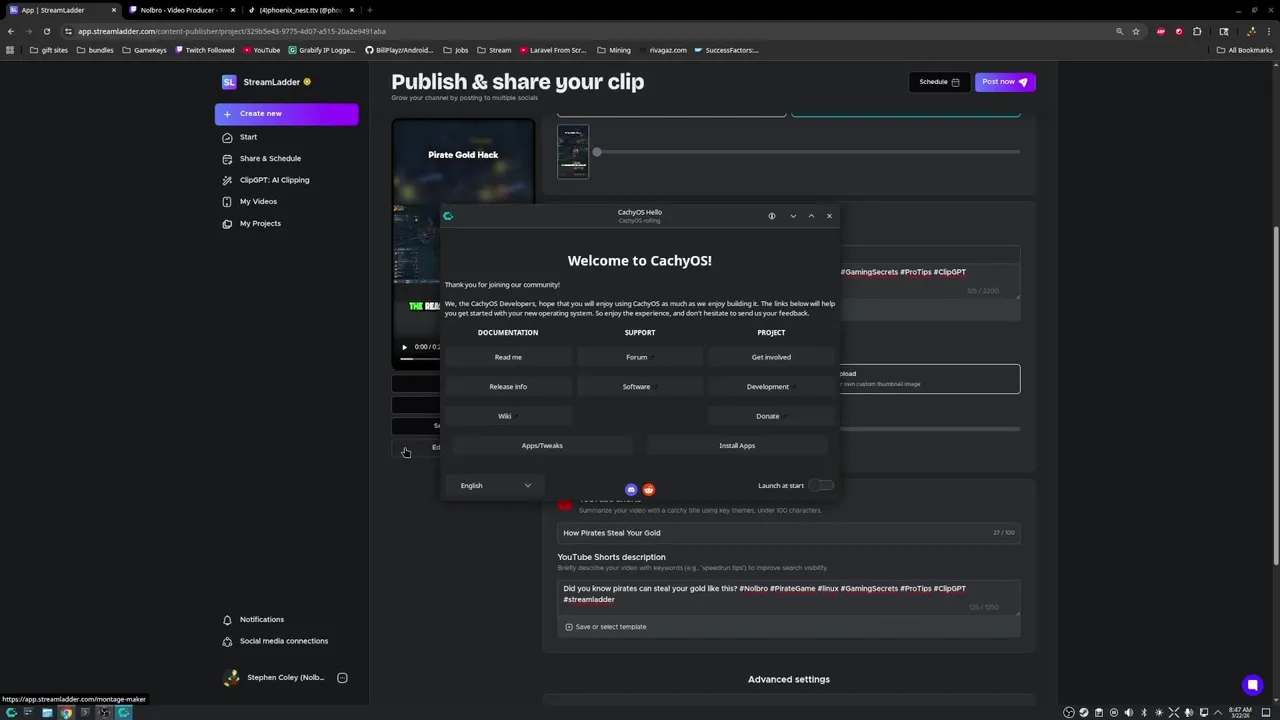Viewport: 1280px width, 720px height.
Task: Click the Post now button
Action: 1005,82
